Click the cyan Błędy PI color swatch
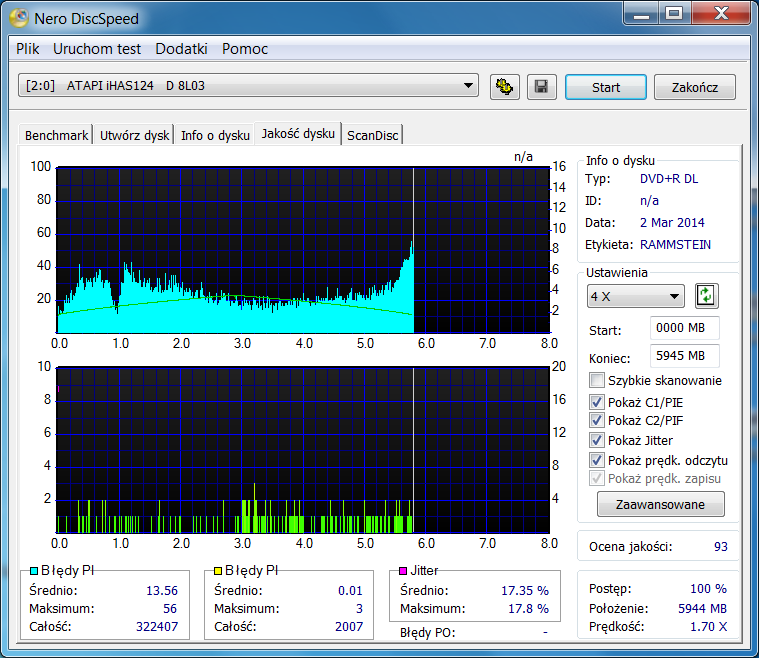The image size is (759, 658). coord(34,571)
